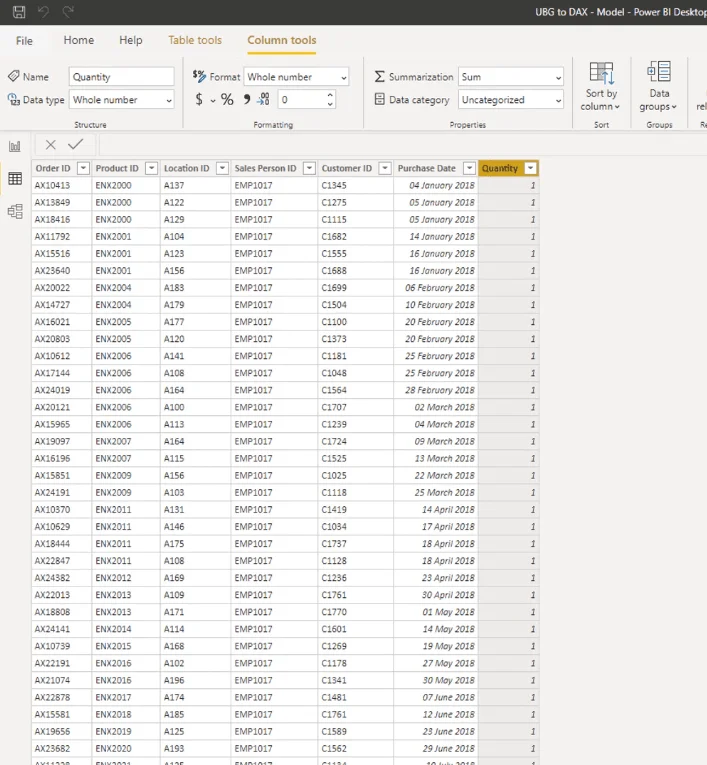707x765 pixels.
Task: Open the Help tab
Action: point(131,40)
